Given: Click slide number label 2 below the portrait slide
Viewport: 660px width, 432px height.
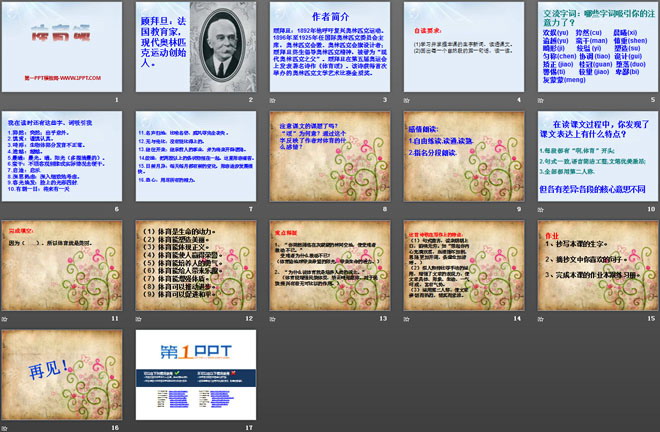Looking at the screenshot, I should (x=251, y=100).
